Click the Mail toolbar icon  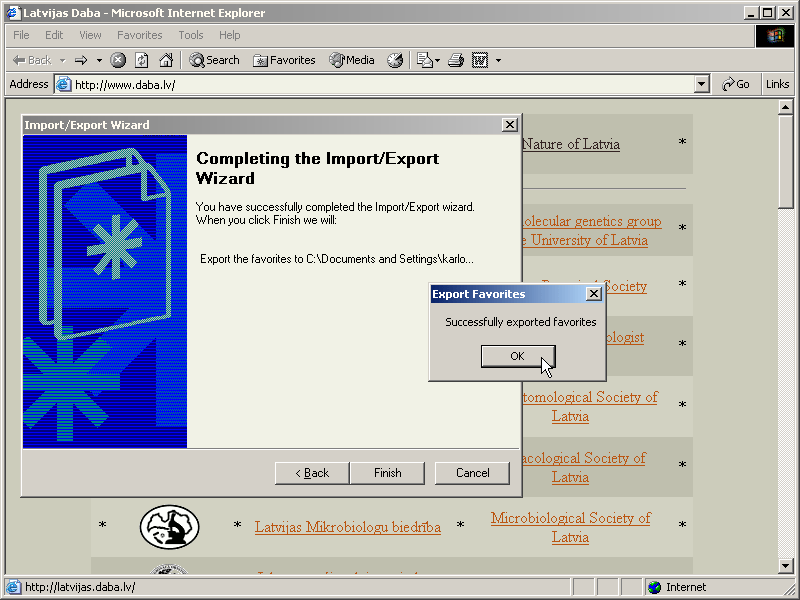[424, 60]
